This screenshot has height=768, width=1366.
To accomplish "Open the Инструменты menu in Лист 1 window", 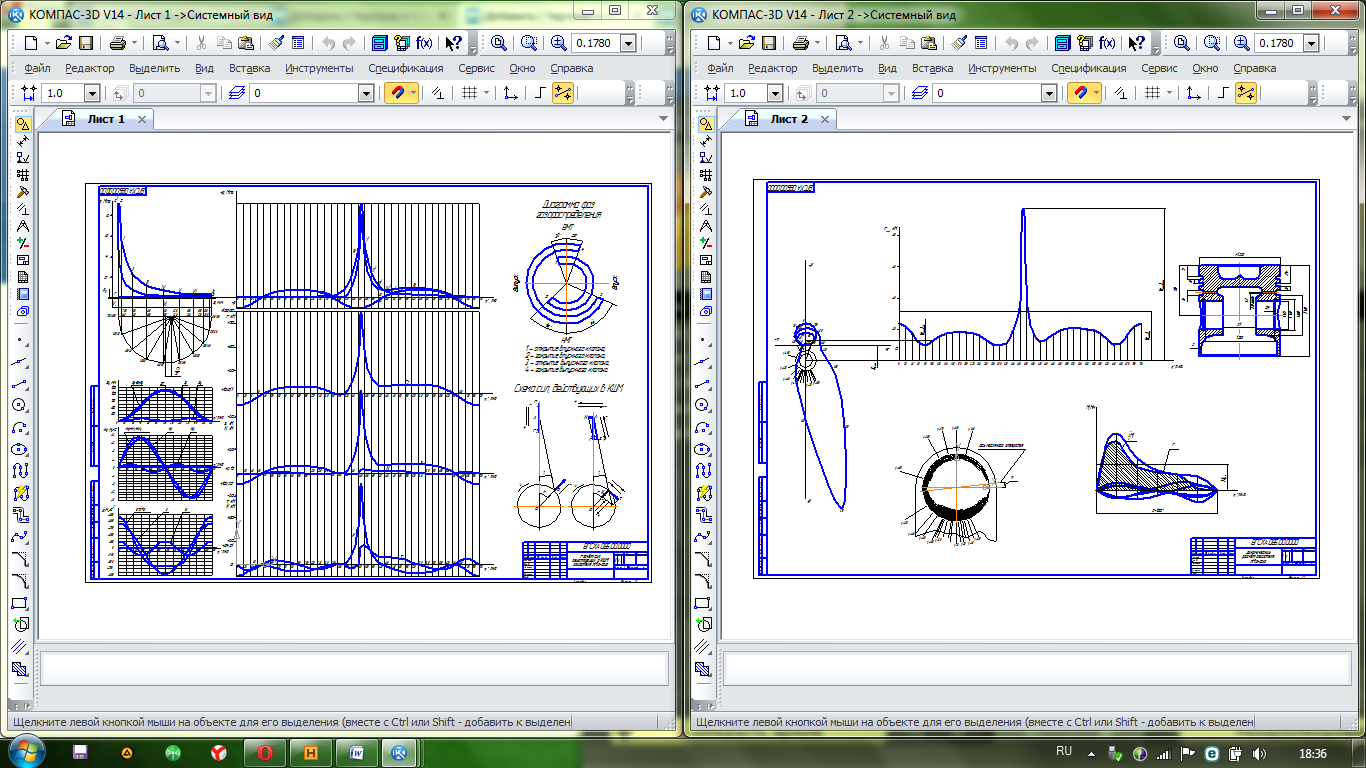I will point(319,68).
